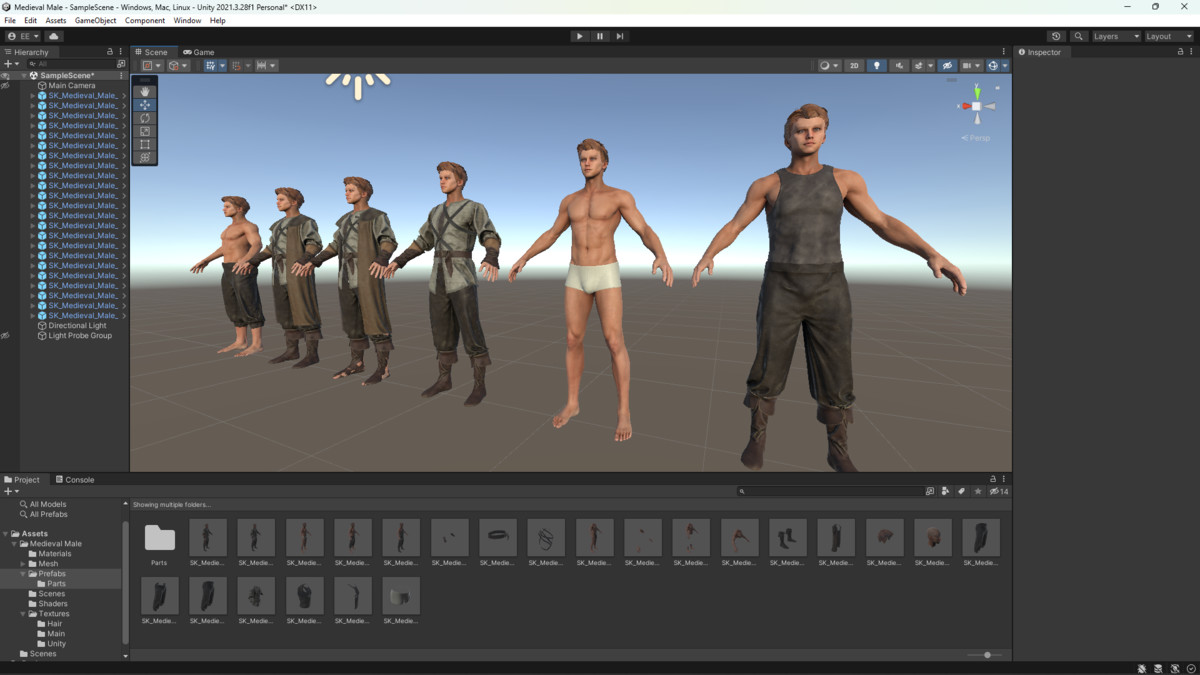The height and width of the screenshot is (675, 1200).
Task: Adjust the asset thumbnail size slider
Action: click(987, 655)
